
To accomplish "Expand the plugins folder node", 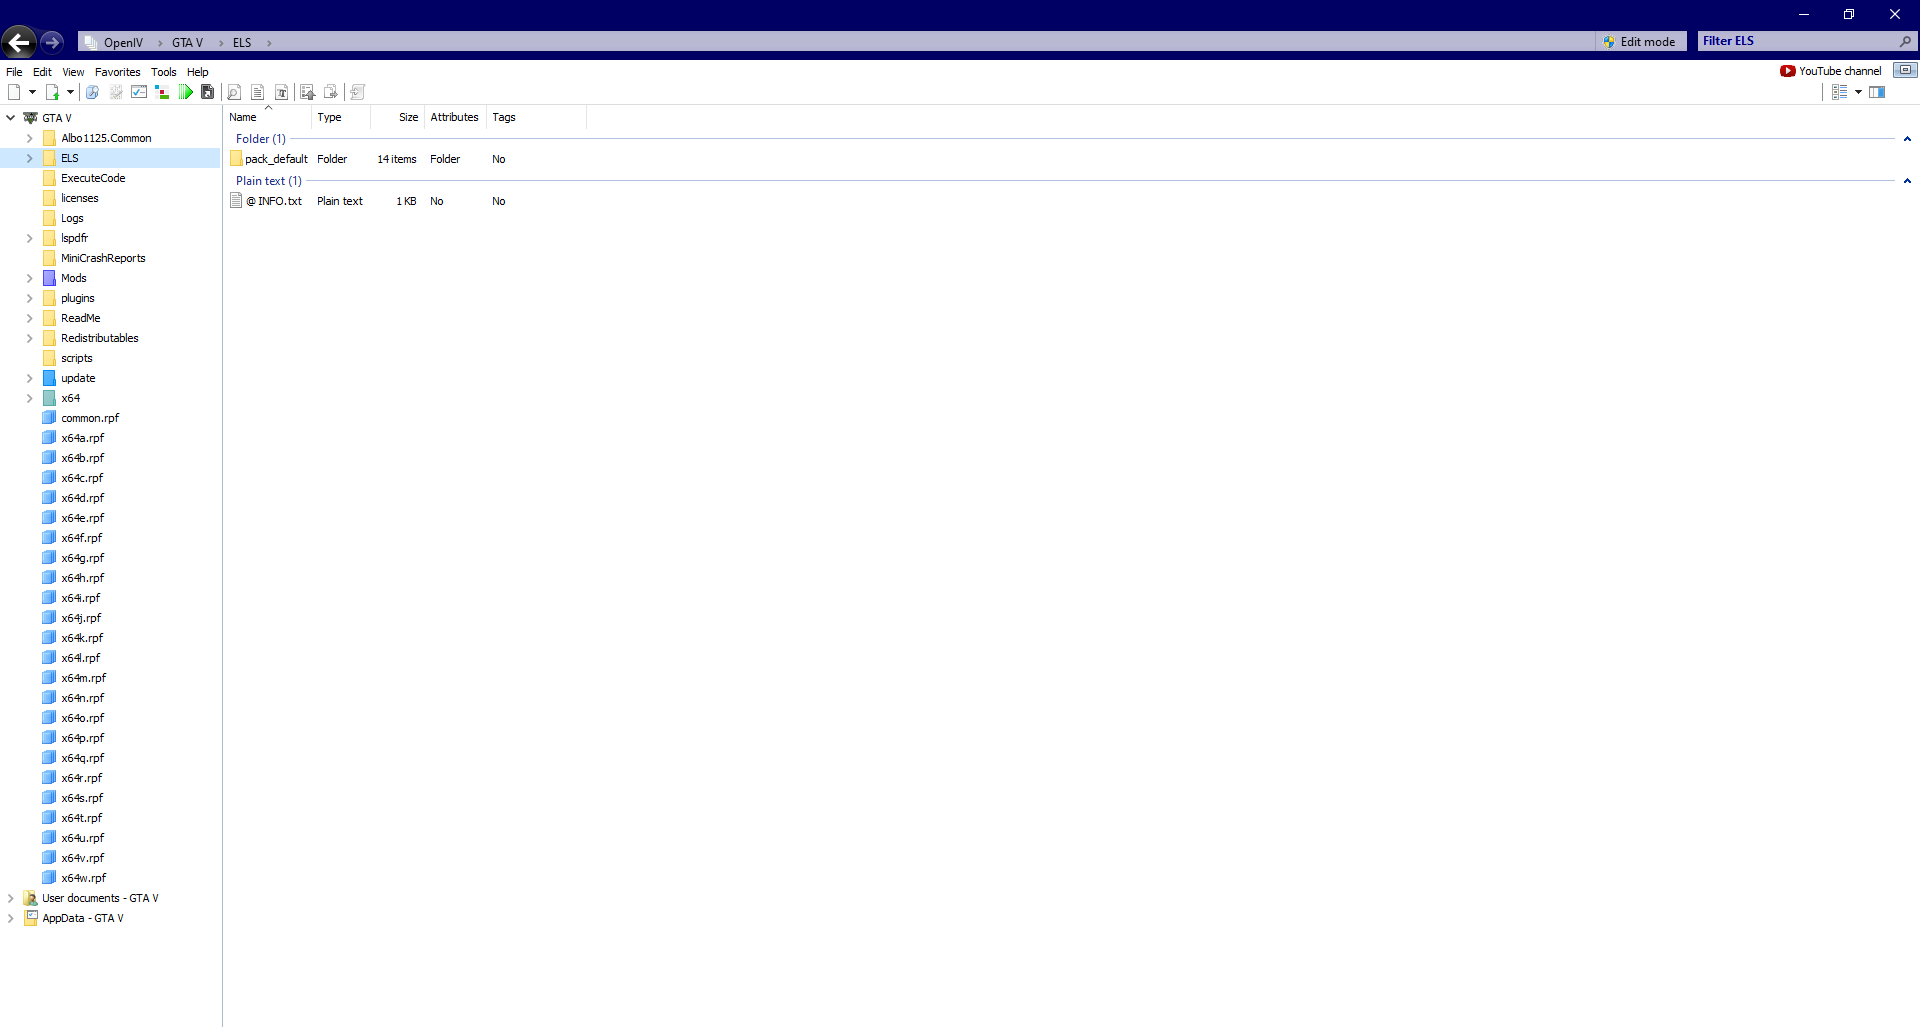I will 29,298.
